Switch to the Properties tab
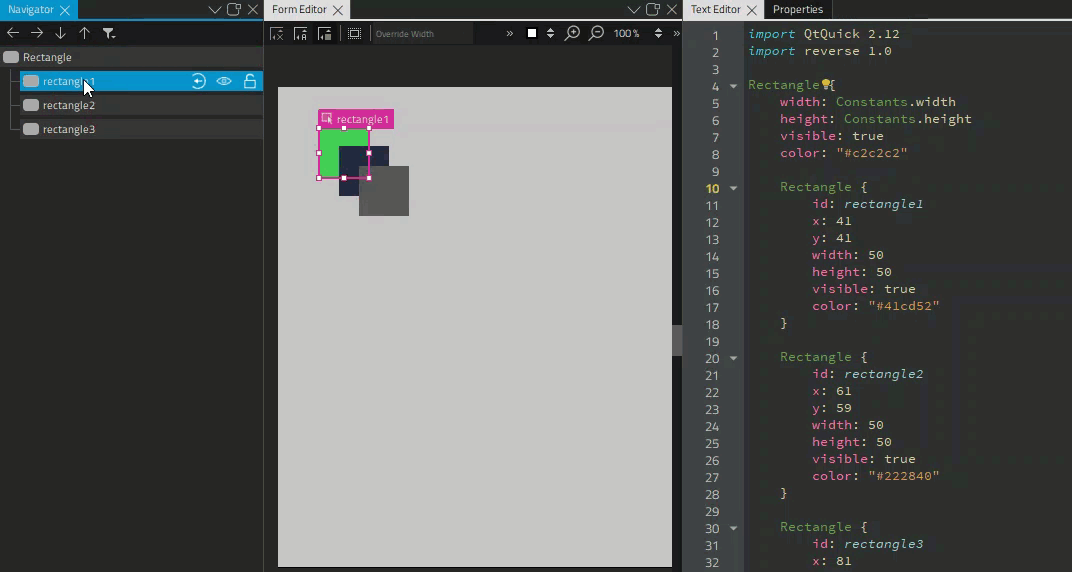Viewport: 1072px width, 572px height. (x=797, y=9)
